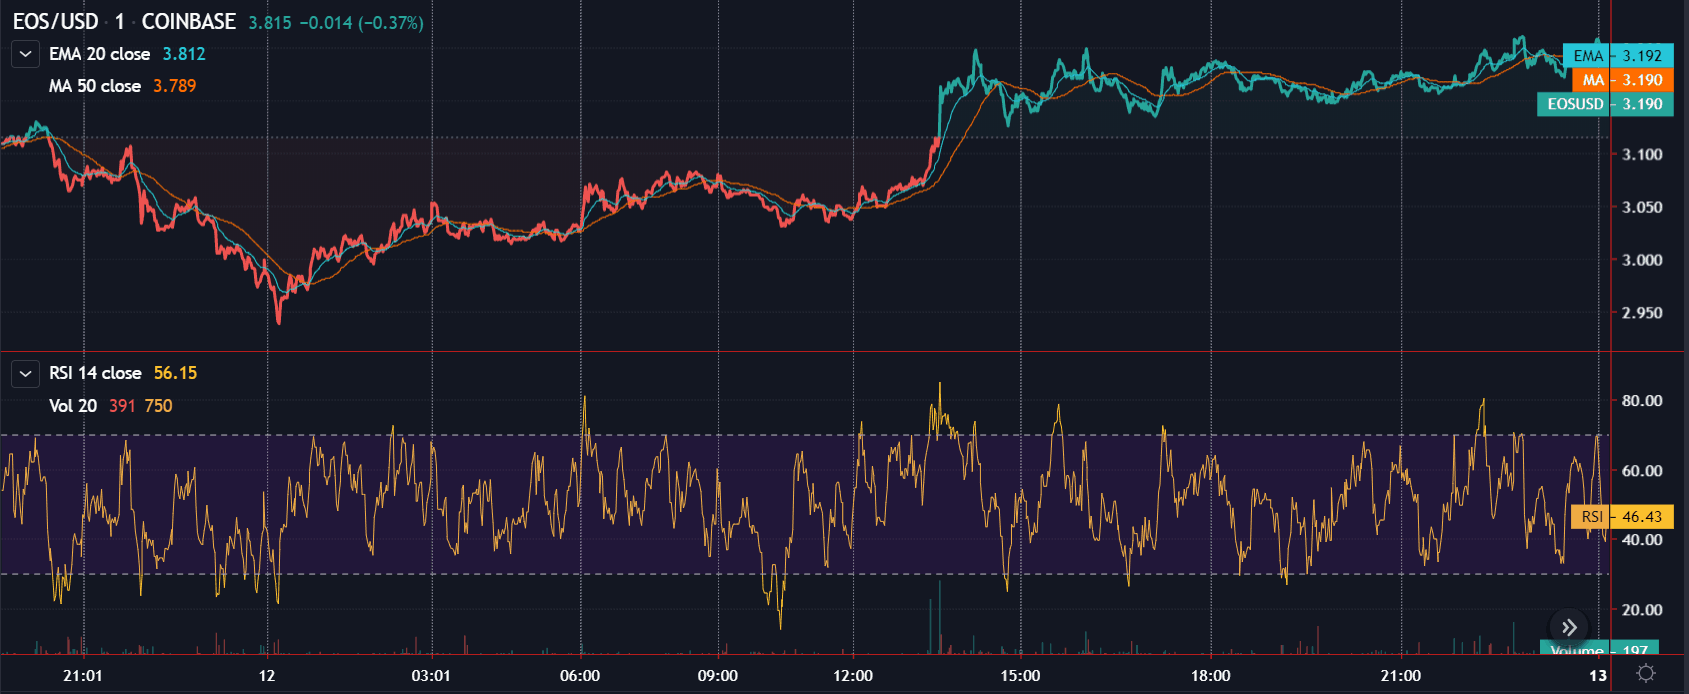This screenshot has height=694, width=1689.
Task: Click the Volume 197 value tag
Action: [x=1599, y=648]
